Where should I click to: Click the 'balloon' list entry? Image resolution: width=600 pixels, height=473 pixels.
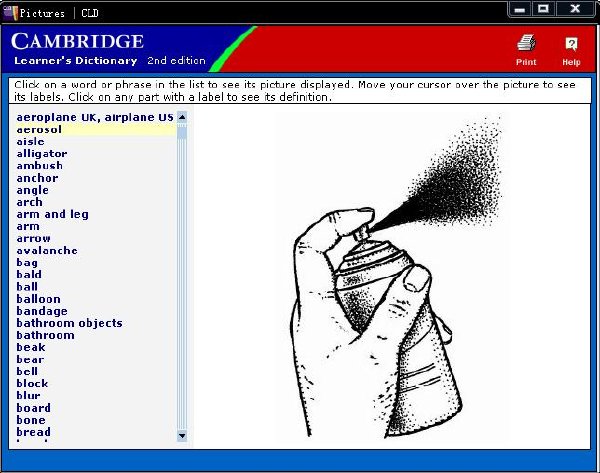(x=39, y=299)
